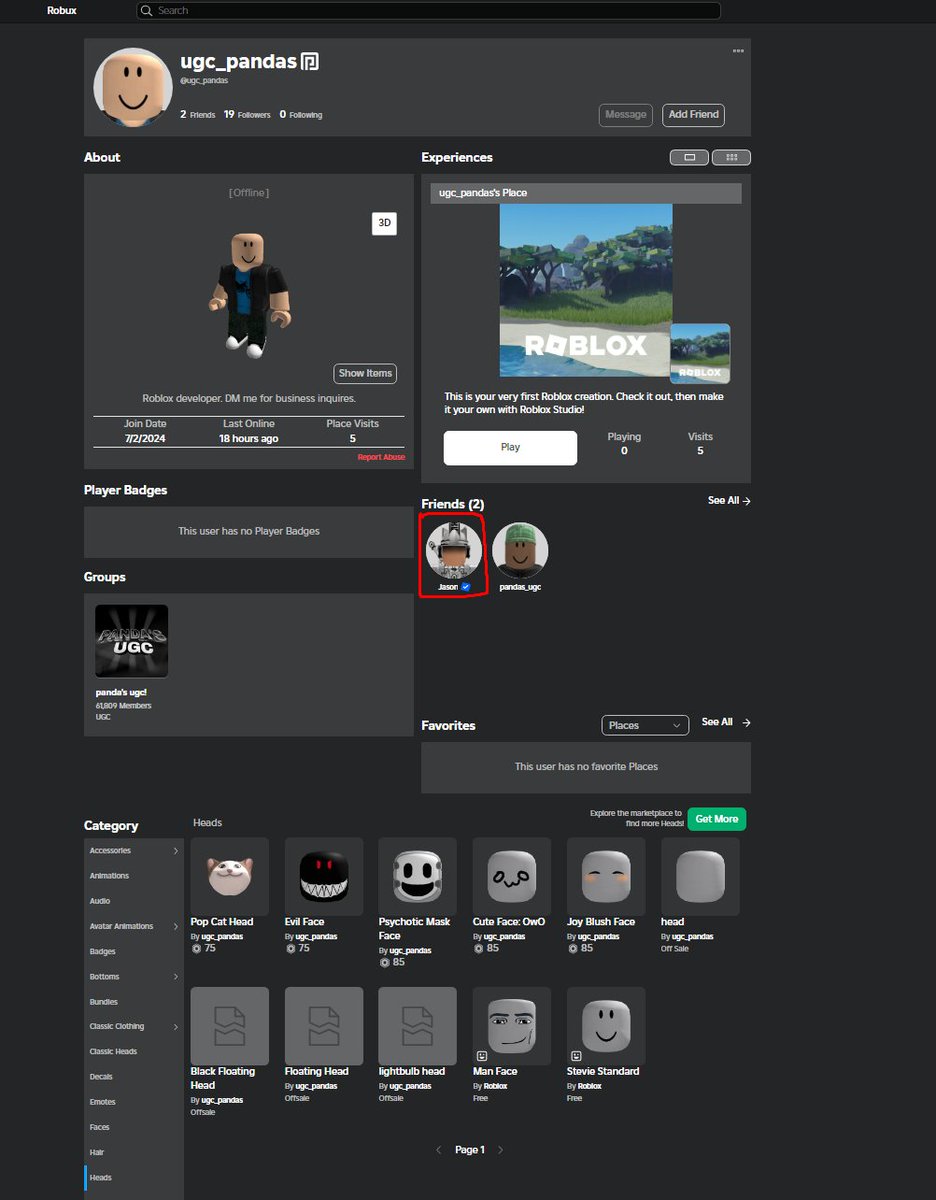Focus the Search input field
Viewport: 936px width, 1200px height.
[x=428, y=11]
